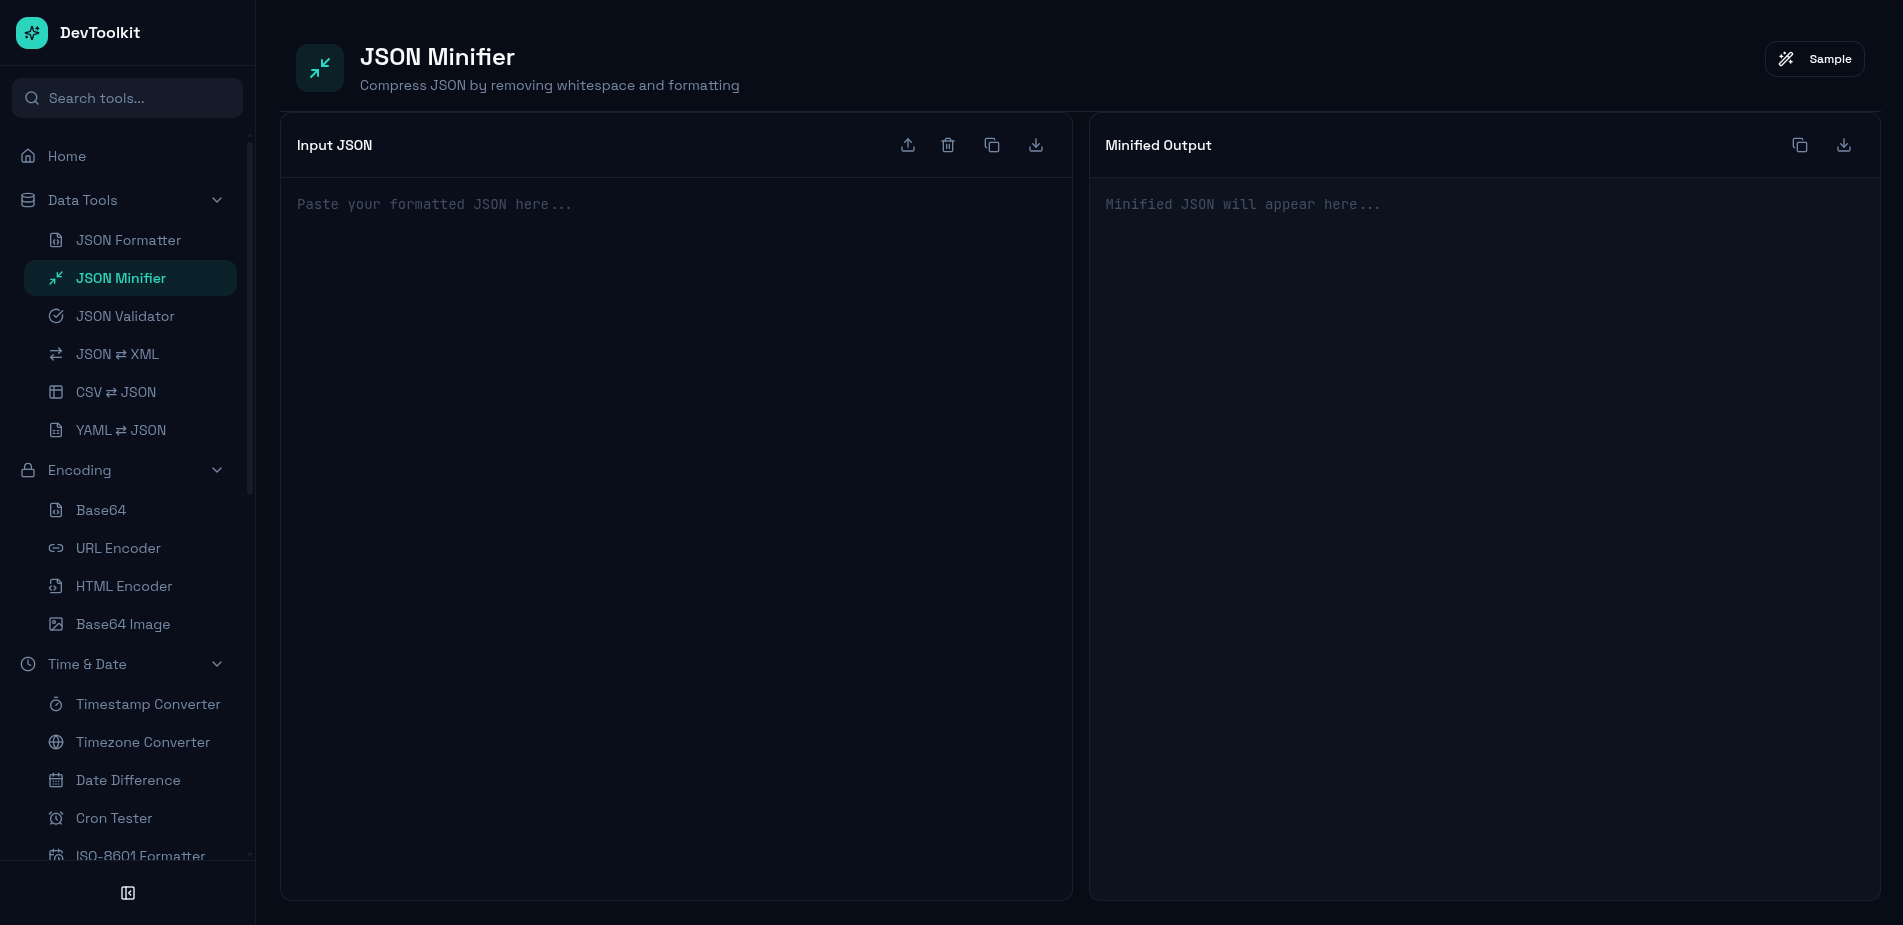
Task: Clear input using the trash icon
Action: coord(948,144)
